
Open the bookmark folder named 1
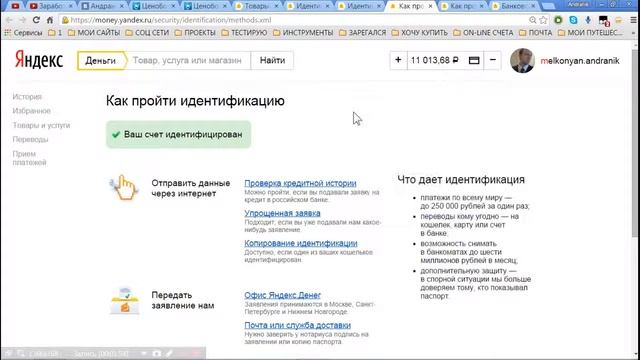[55, 33]
